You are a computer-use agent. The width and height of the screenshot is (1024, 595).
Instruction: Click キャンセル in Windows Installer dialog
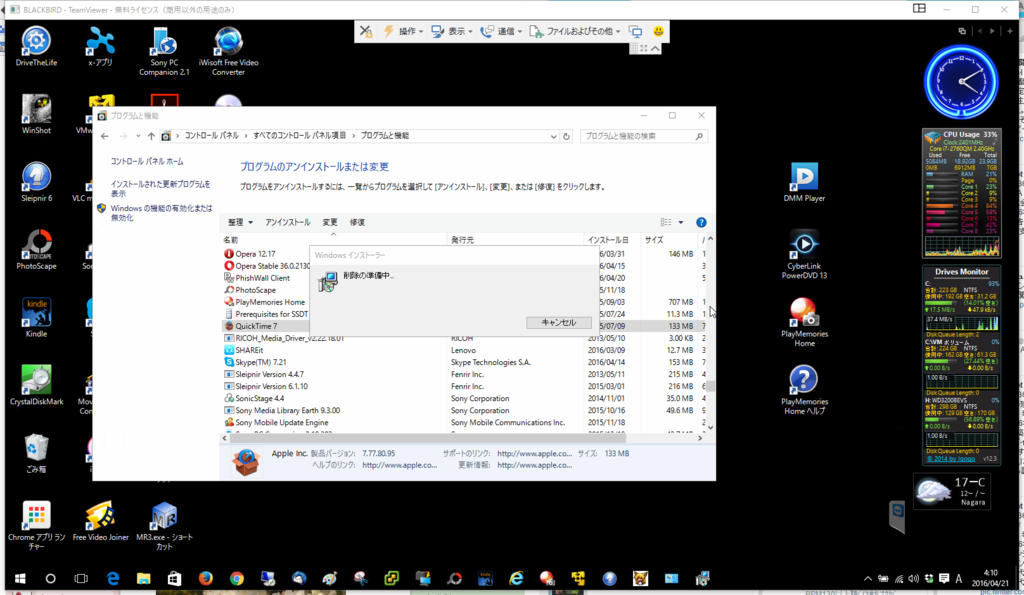558,323
